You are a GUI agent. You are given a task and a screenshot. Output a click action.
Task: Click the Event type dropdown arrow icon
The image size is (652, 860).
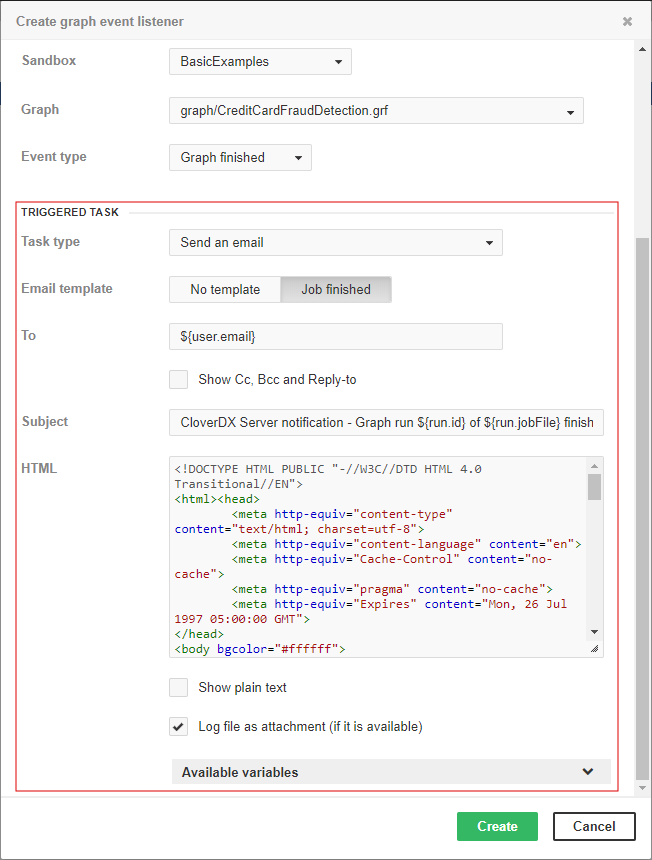[x=297, y=157]
